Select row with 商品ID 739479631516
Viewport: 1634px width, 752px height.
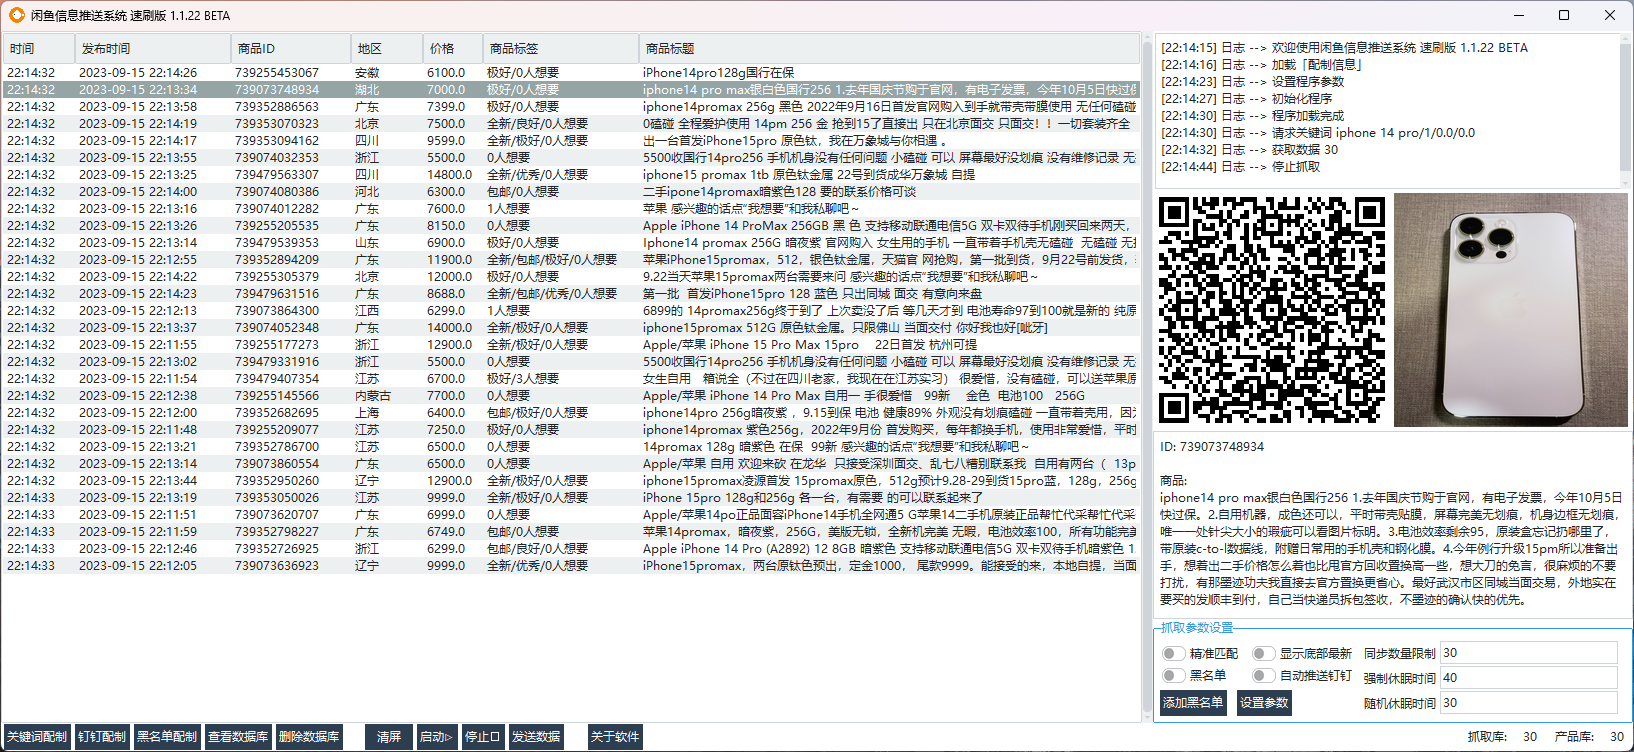[571, 294]
